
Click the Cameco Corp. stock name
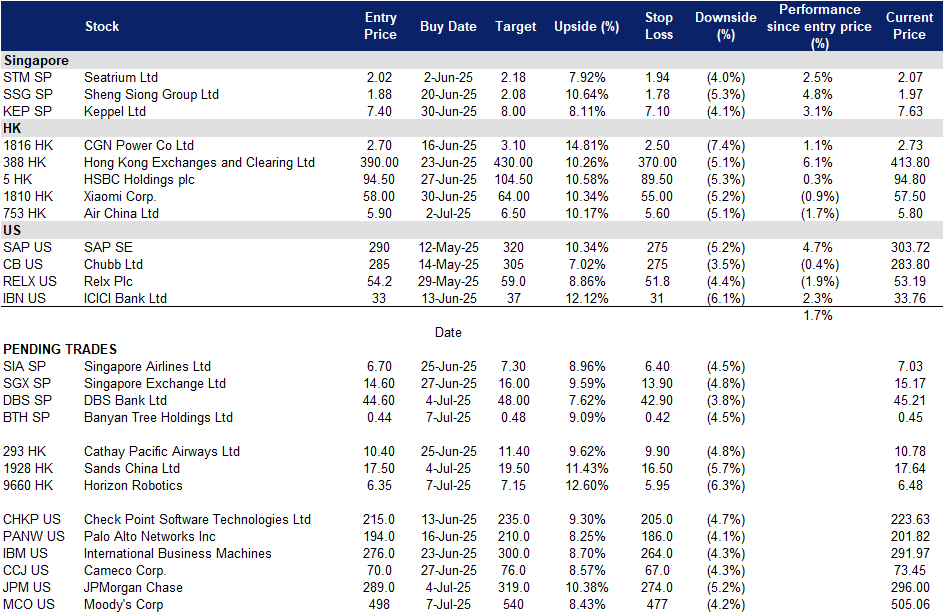click(x=125, y=570)
